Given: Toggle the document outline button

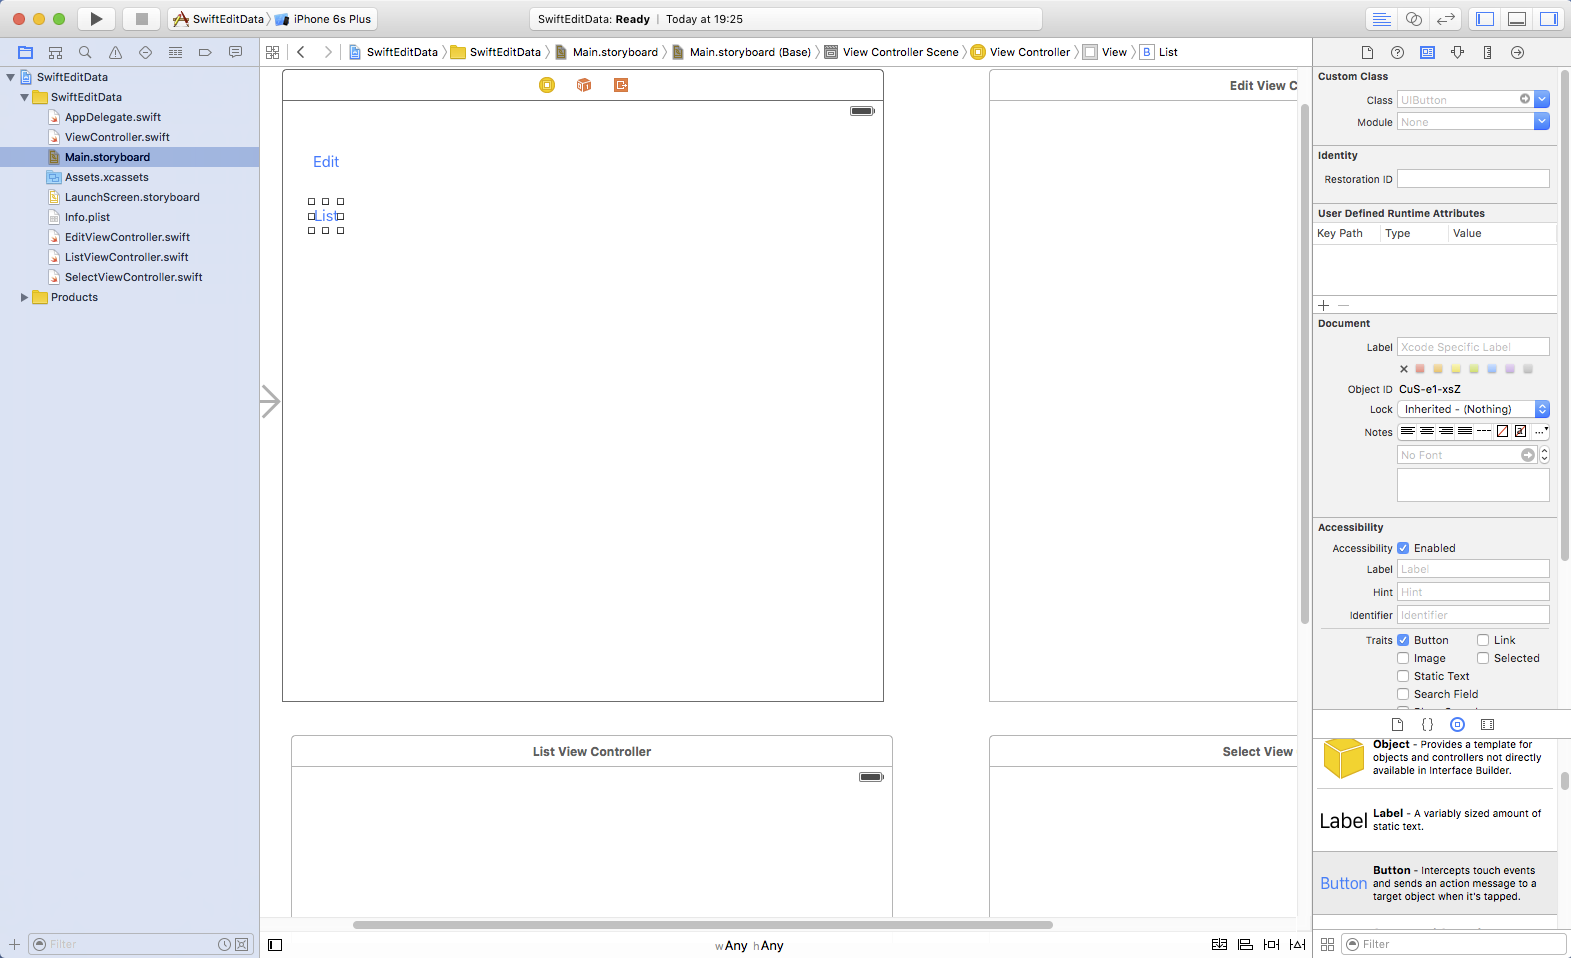Looking at the screenshot, I should tap(275, 945).
